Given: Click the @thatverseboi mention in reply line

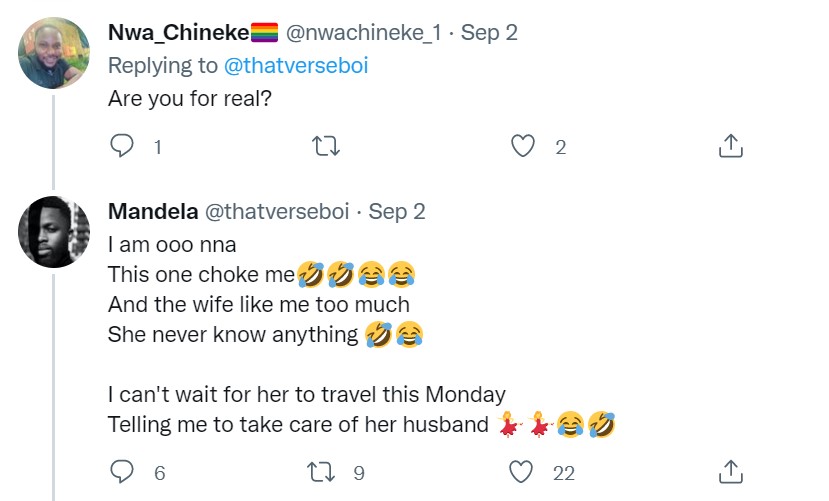Looking at the screenshot, I should point(261,67).
